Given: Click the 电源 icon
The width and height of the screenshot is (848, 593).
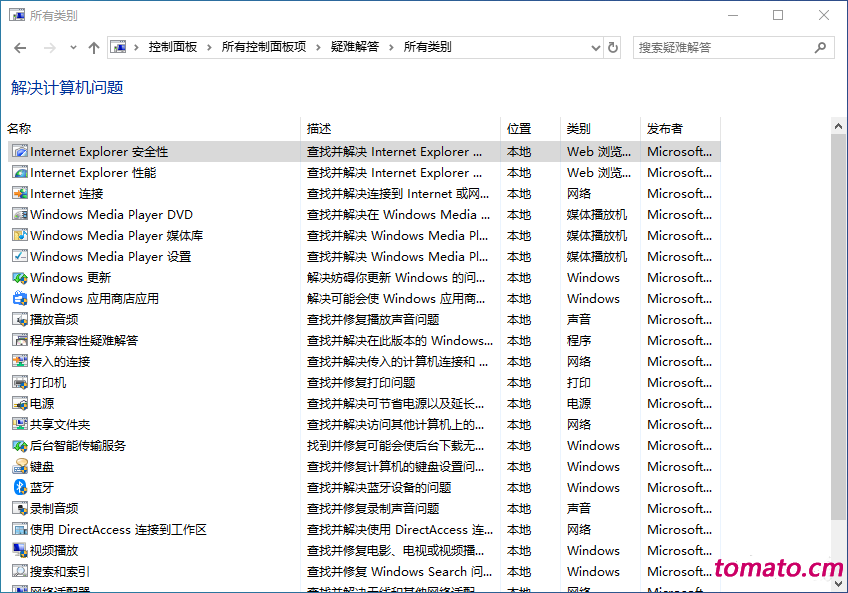Looking at the screenshot, I should click(x=20, y=404).
